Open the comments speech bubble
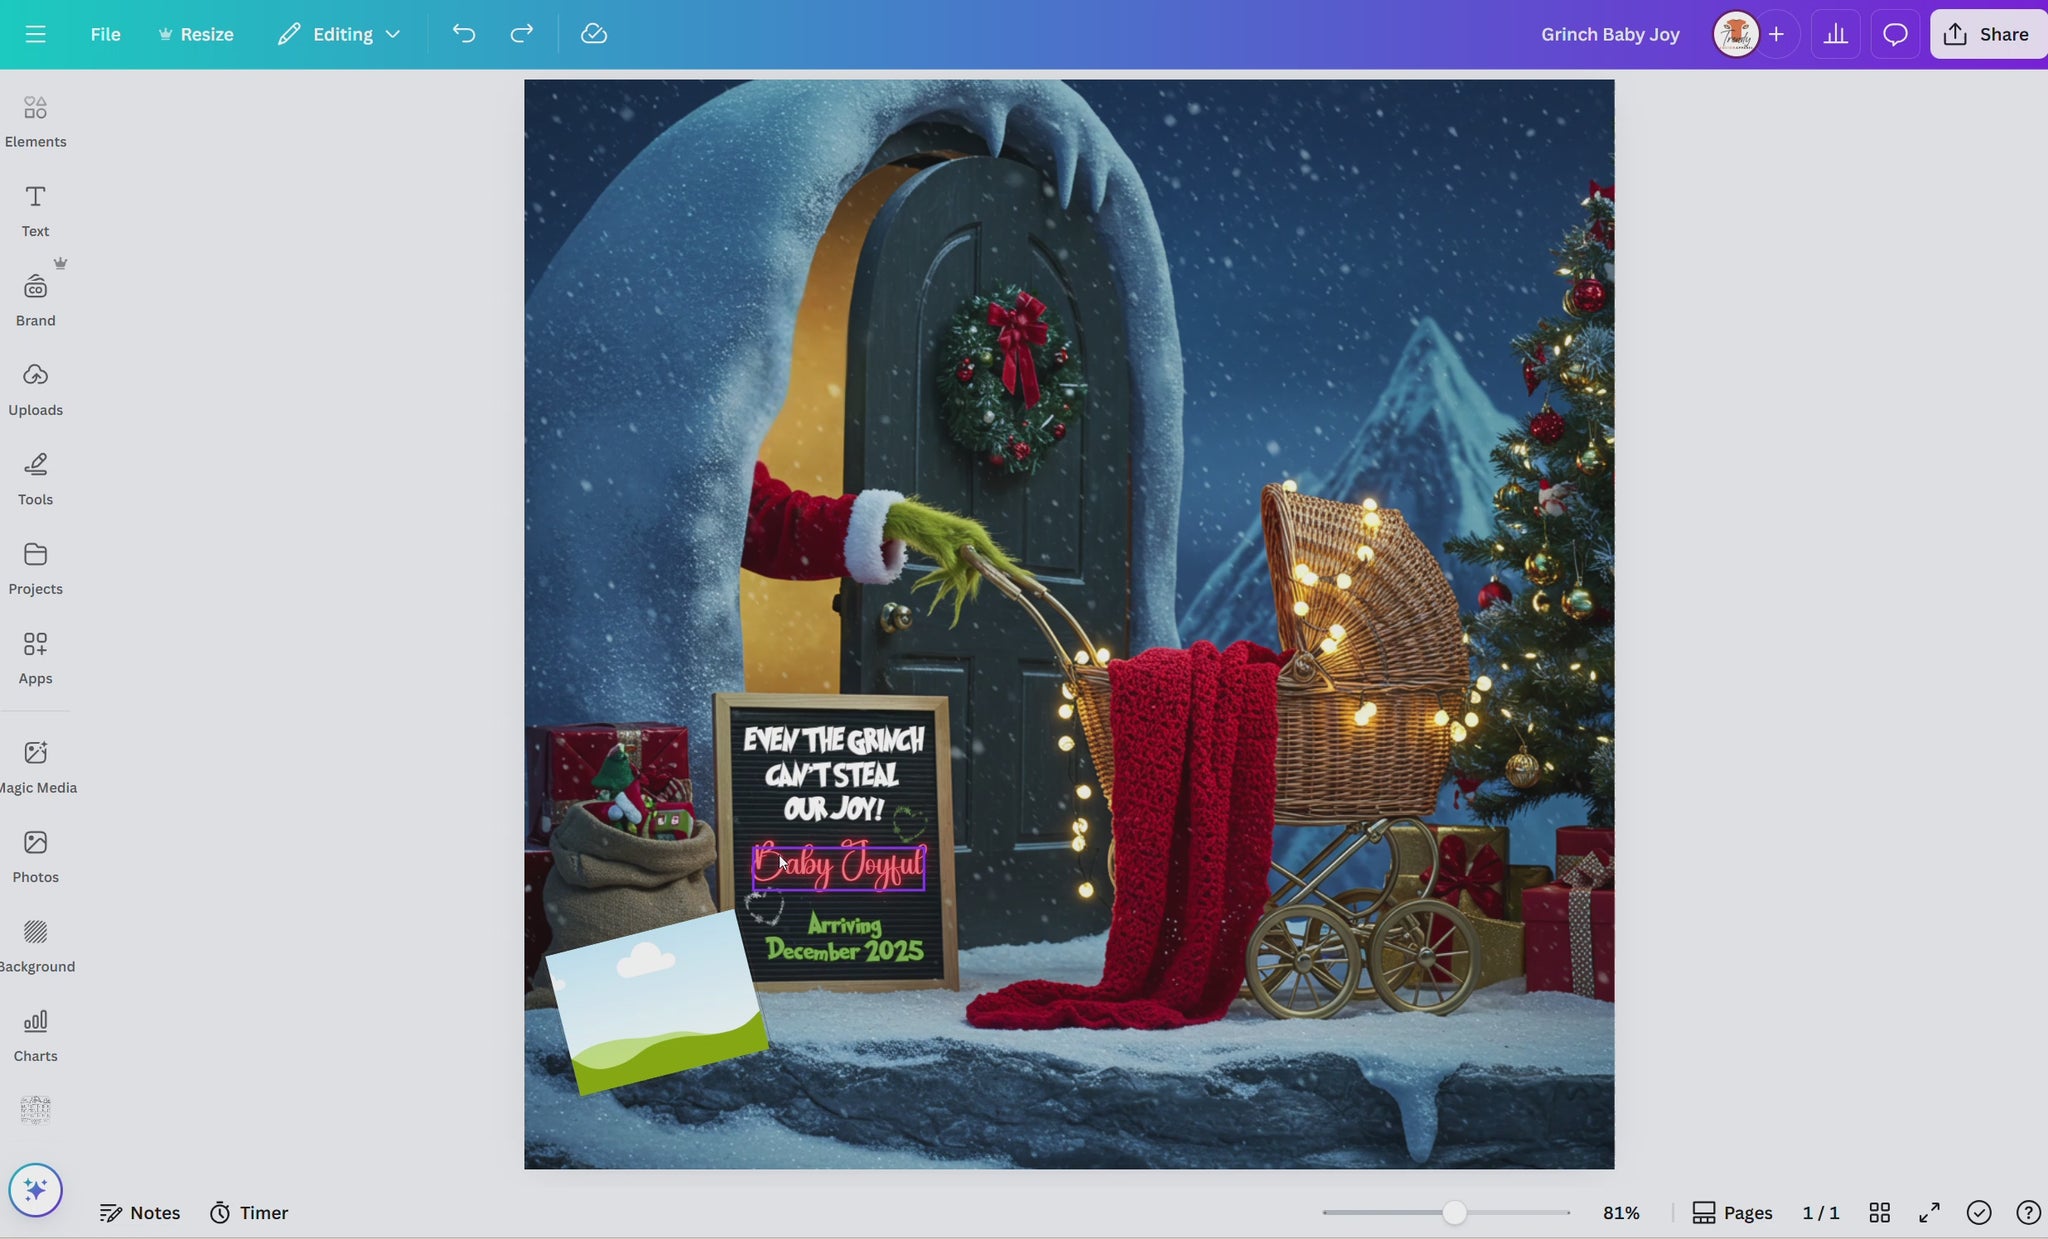The image size is (2048, 1239). 1894,34
